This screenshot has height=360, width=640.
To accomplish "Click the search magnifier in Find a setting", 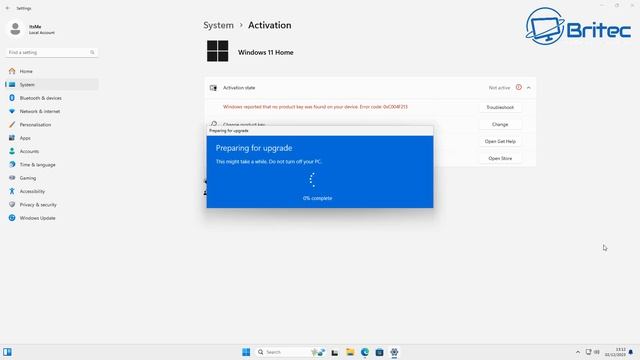I will pyautogui.click(x=92, y=52).
